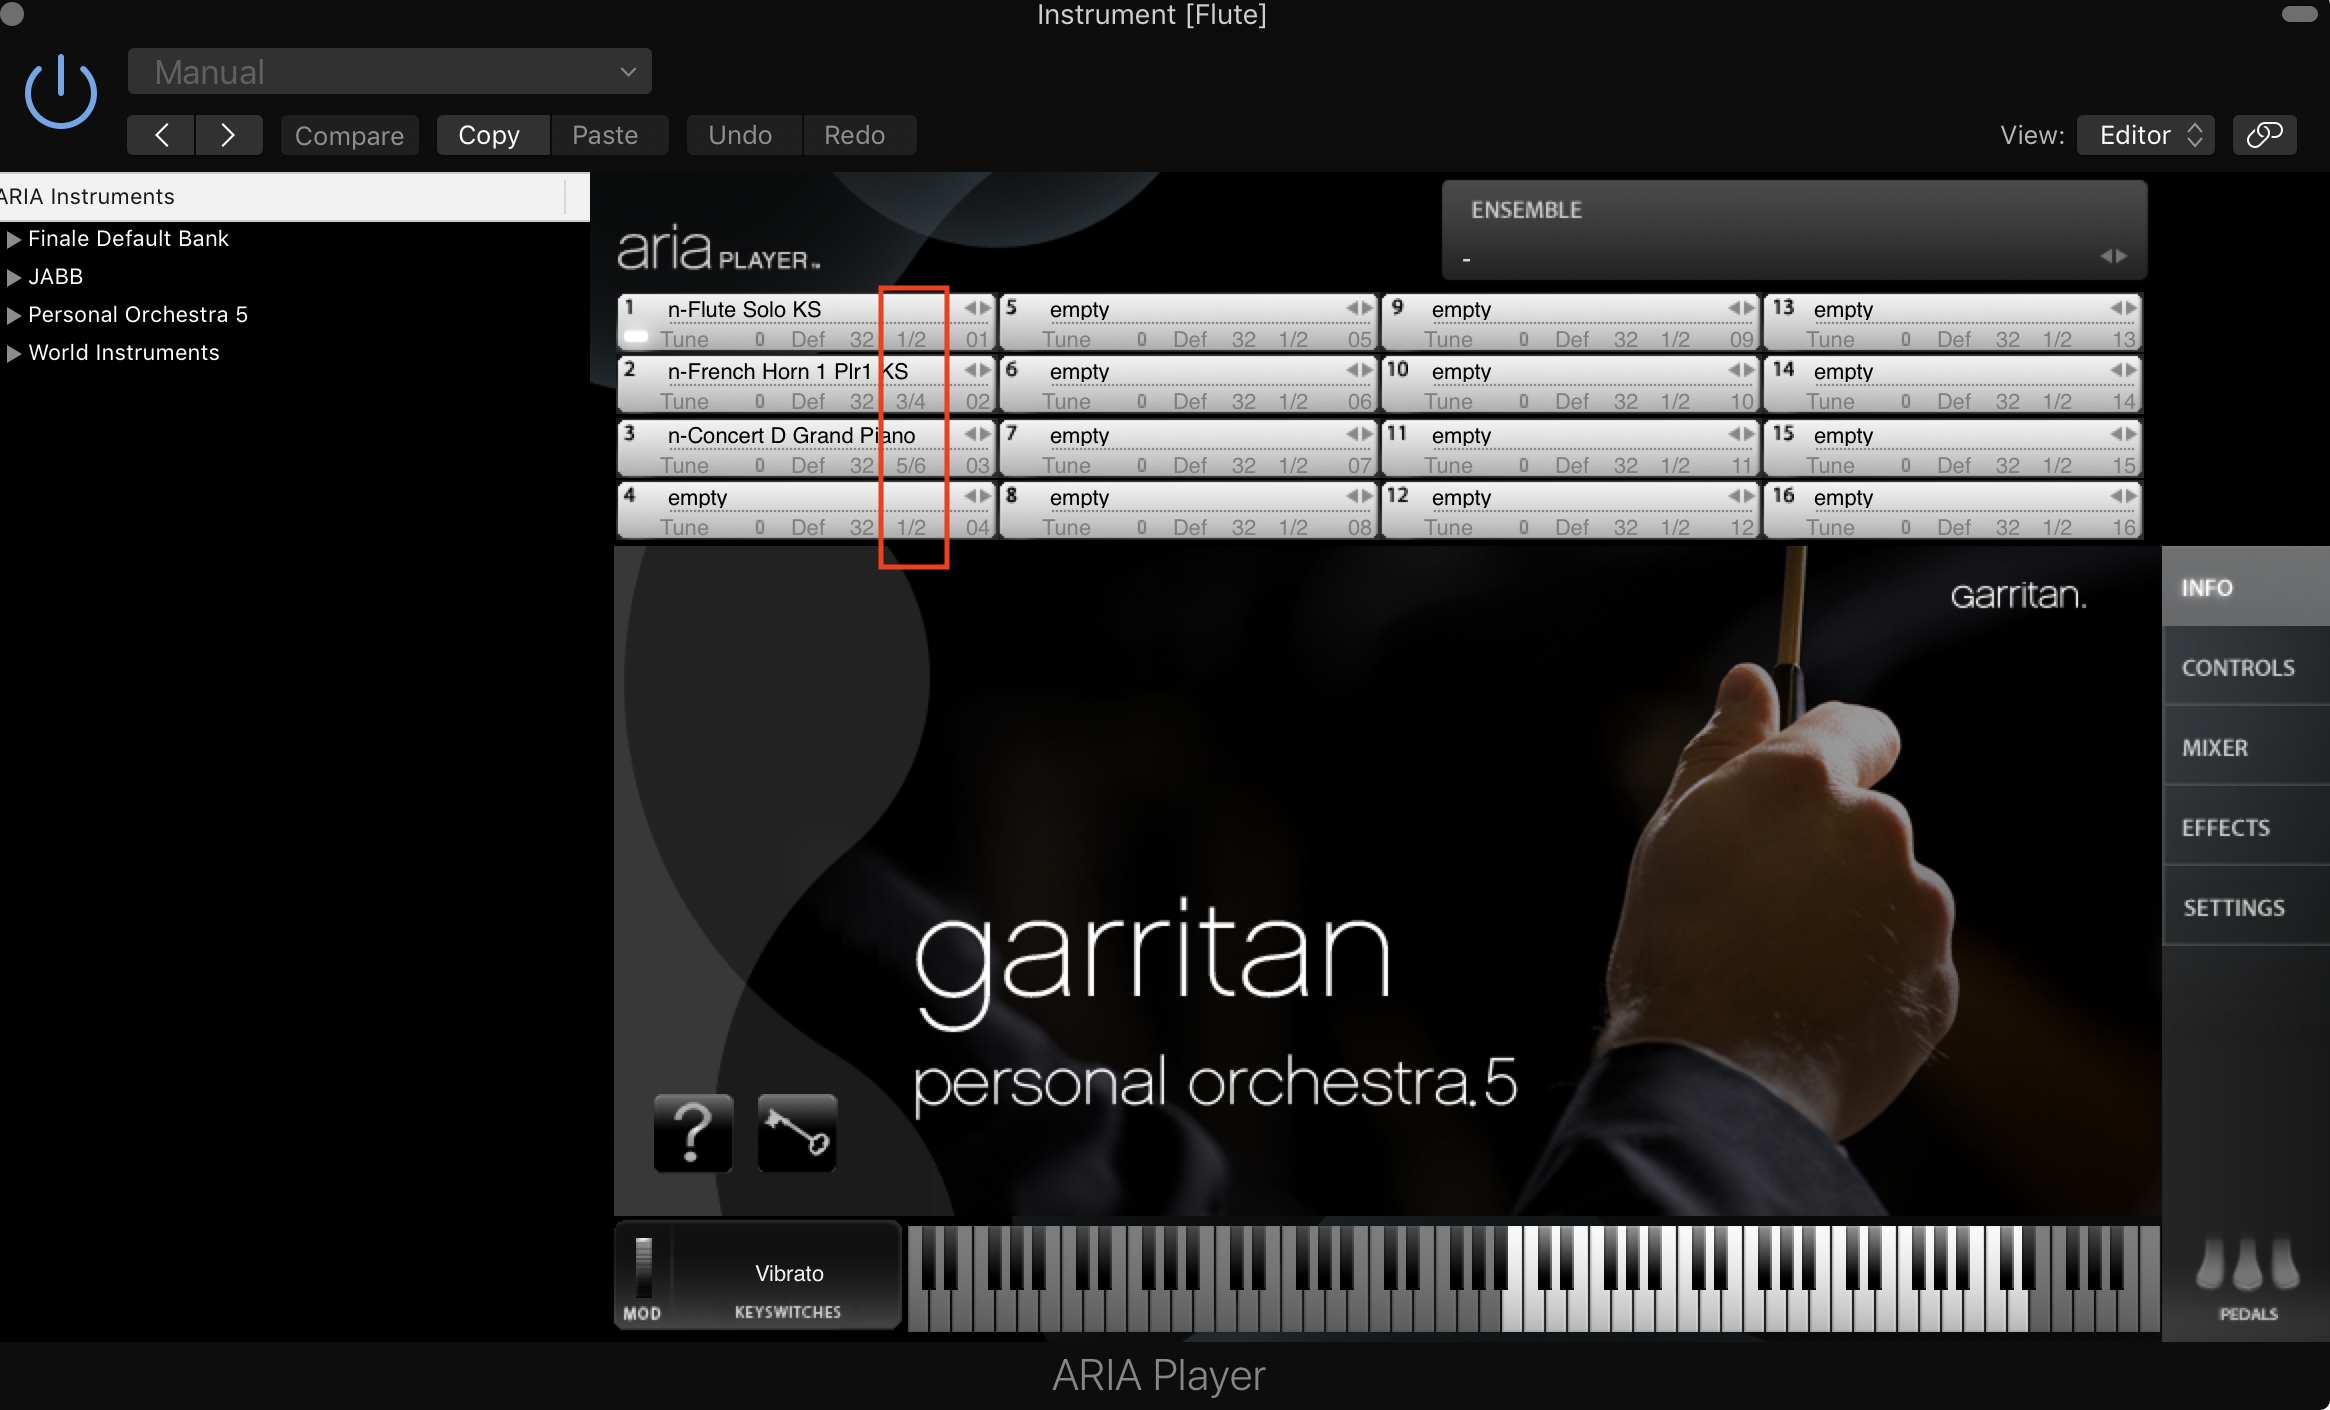
Task: Select slot 16 empty instrument name
Action: [1843, 498]
